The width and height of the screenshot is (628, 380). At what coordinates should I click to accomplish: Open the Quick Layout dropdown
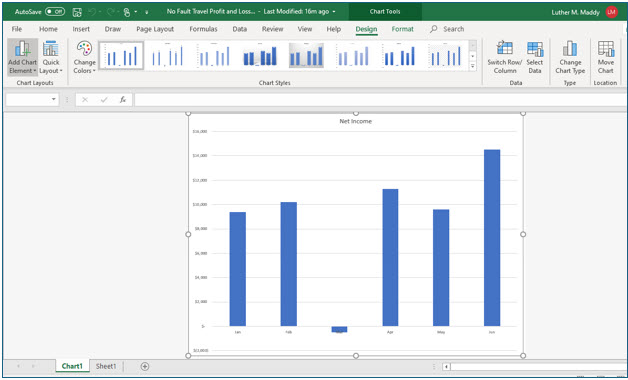tap(51, 57)
